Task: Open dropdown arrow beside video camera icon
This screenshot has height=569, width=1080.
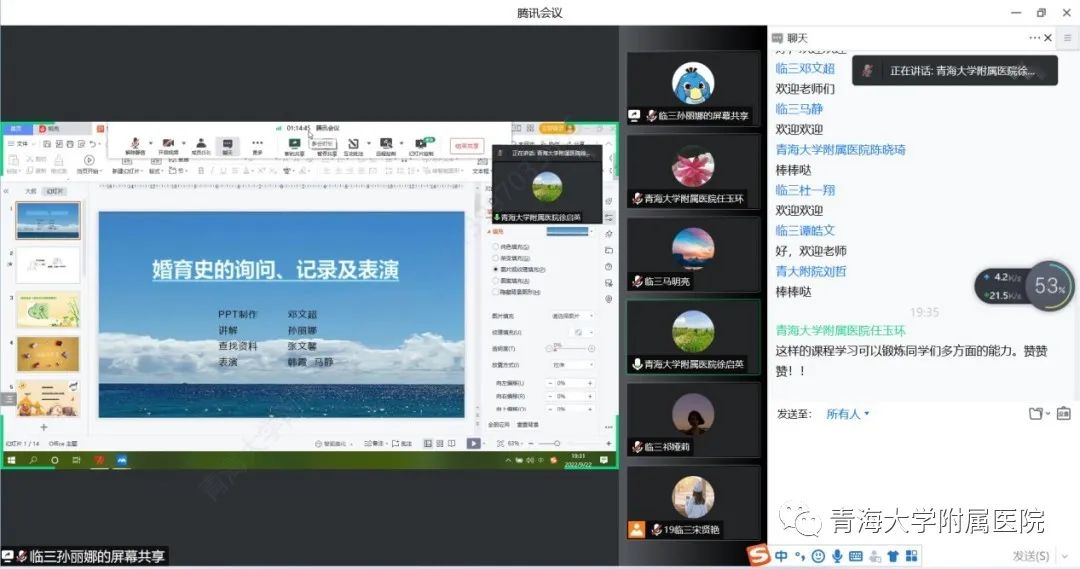Action: pos(183,143)
